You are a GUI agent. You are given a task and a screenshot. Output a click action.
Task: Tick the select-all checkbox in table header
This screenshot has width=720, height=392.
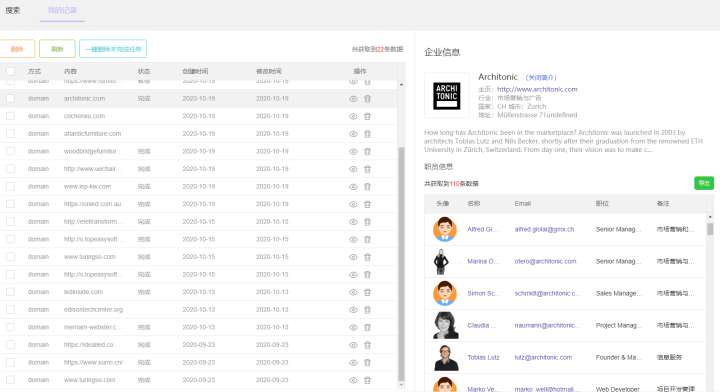click(10, 71)
